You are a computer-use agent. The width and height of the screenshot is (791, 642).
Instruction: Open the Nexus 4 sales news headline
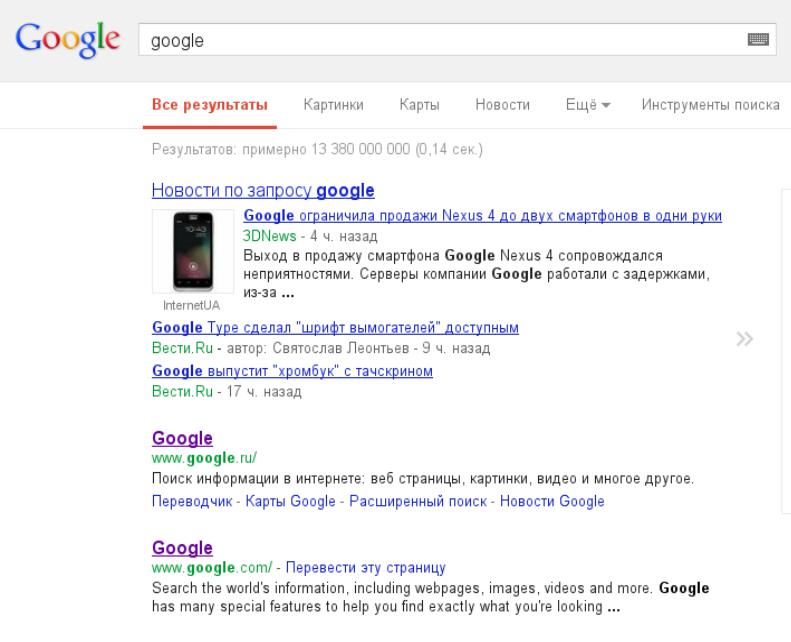pyautogui.click(x=482, y=216)
